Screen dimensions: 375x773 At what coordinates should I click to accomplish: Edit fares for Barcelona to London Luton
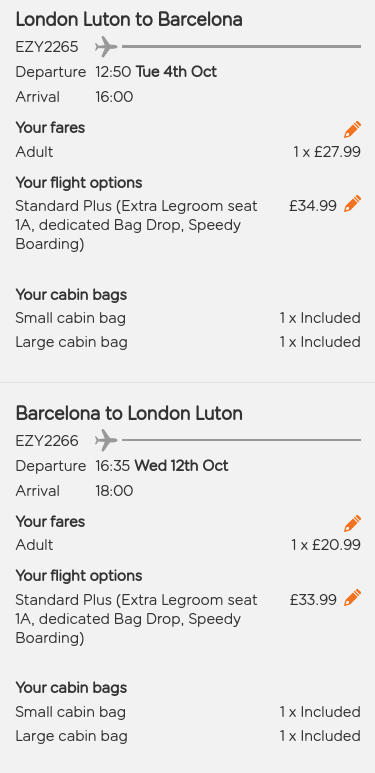[352, 523]
